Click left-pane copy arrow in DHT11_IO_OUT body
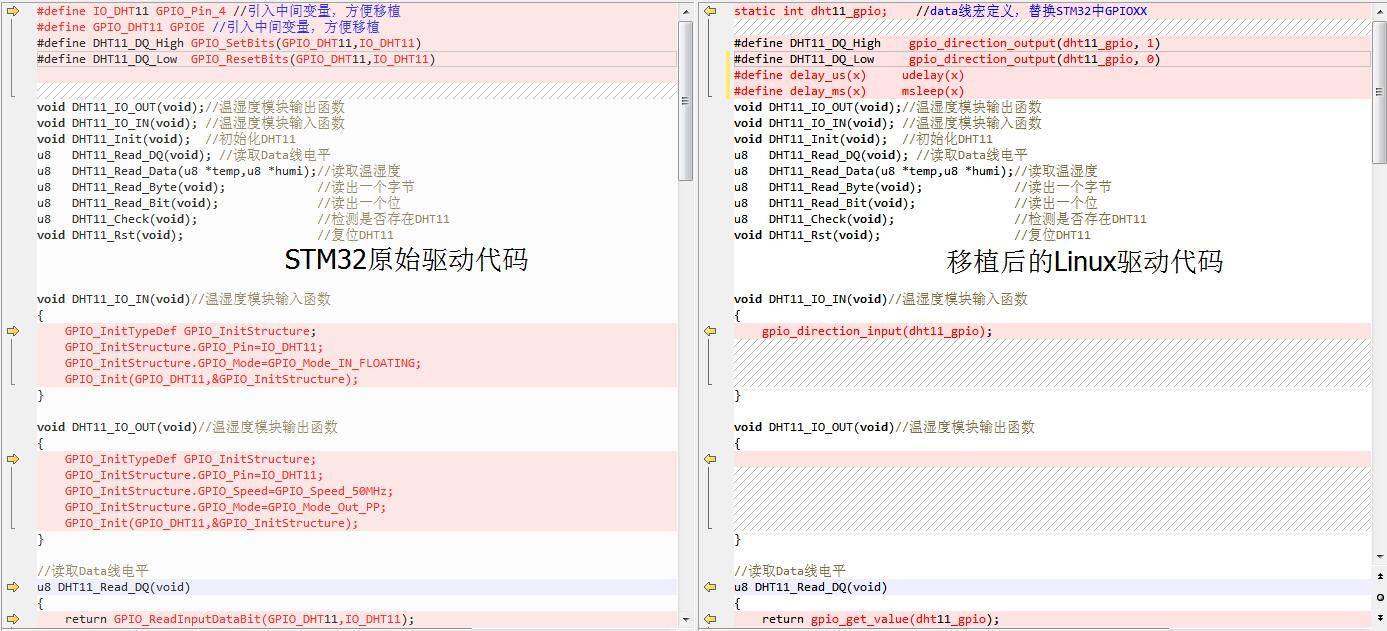 13,459
